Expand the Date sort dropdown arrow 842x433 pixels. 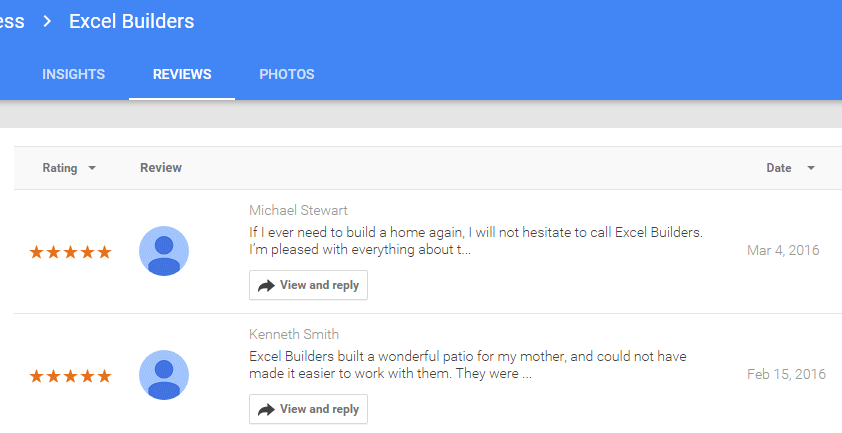click(x=811, y=168)
